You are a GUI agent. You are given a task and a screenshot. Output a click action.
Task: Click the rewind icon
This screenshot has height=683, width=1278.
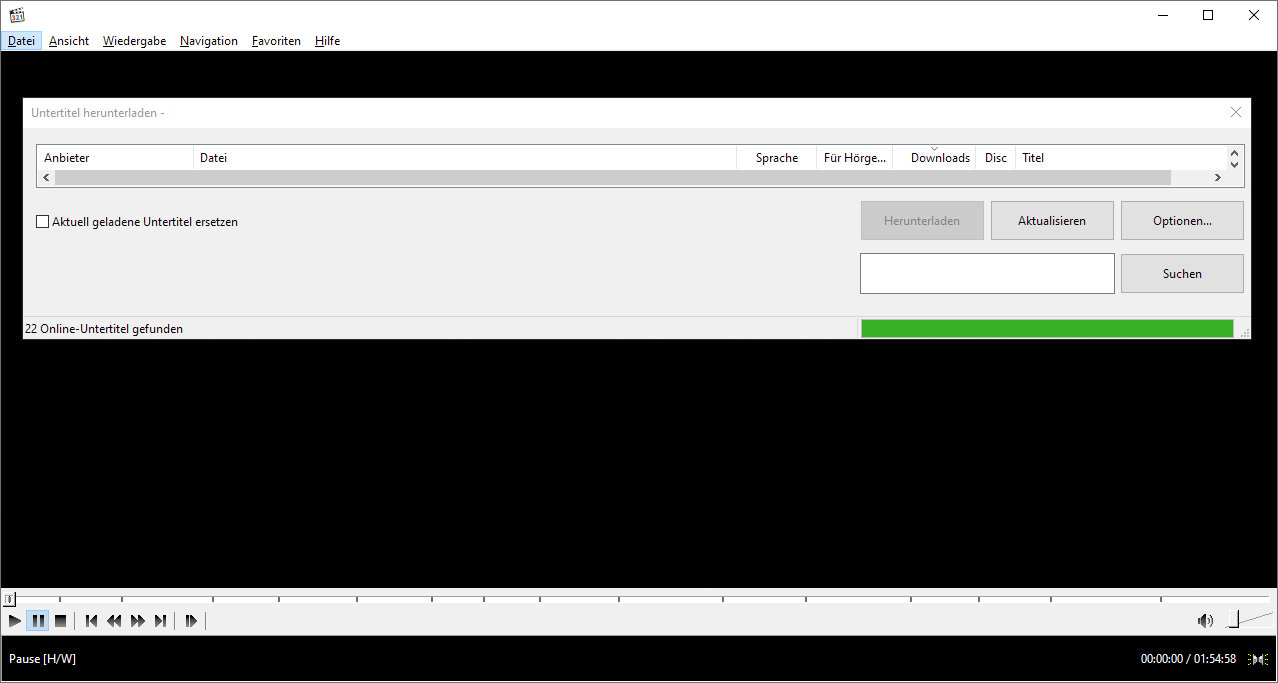coord(114,620)
